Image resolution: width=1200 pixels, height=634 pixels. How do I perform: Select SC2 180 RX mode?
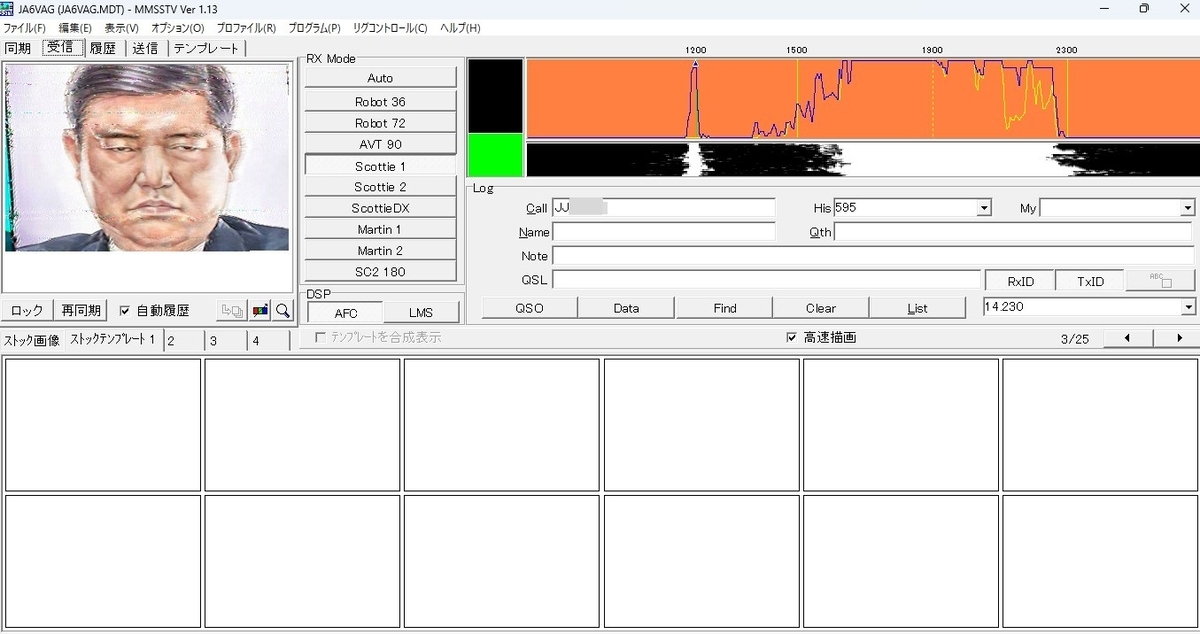point(380,272)
